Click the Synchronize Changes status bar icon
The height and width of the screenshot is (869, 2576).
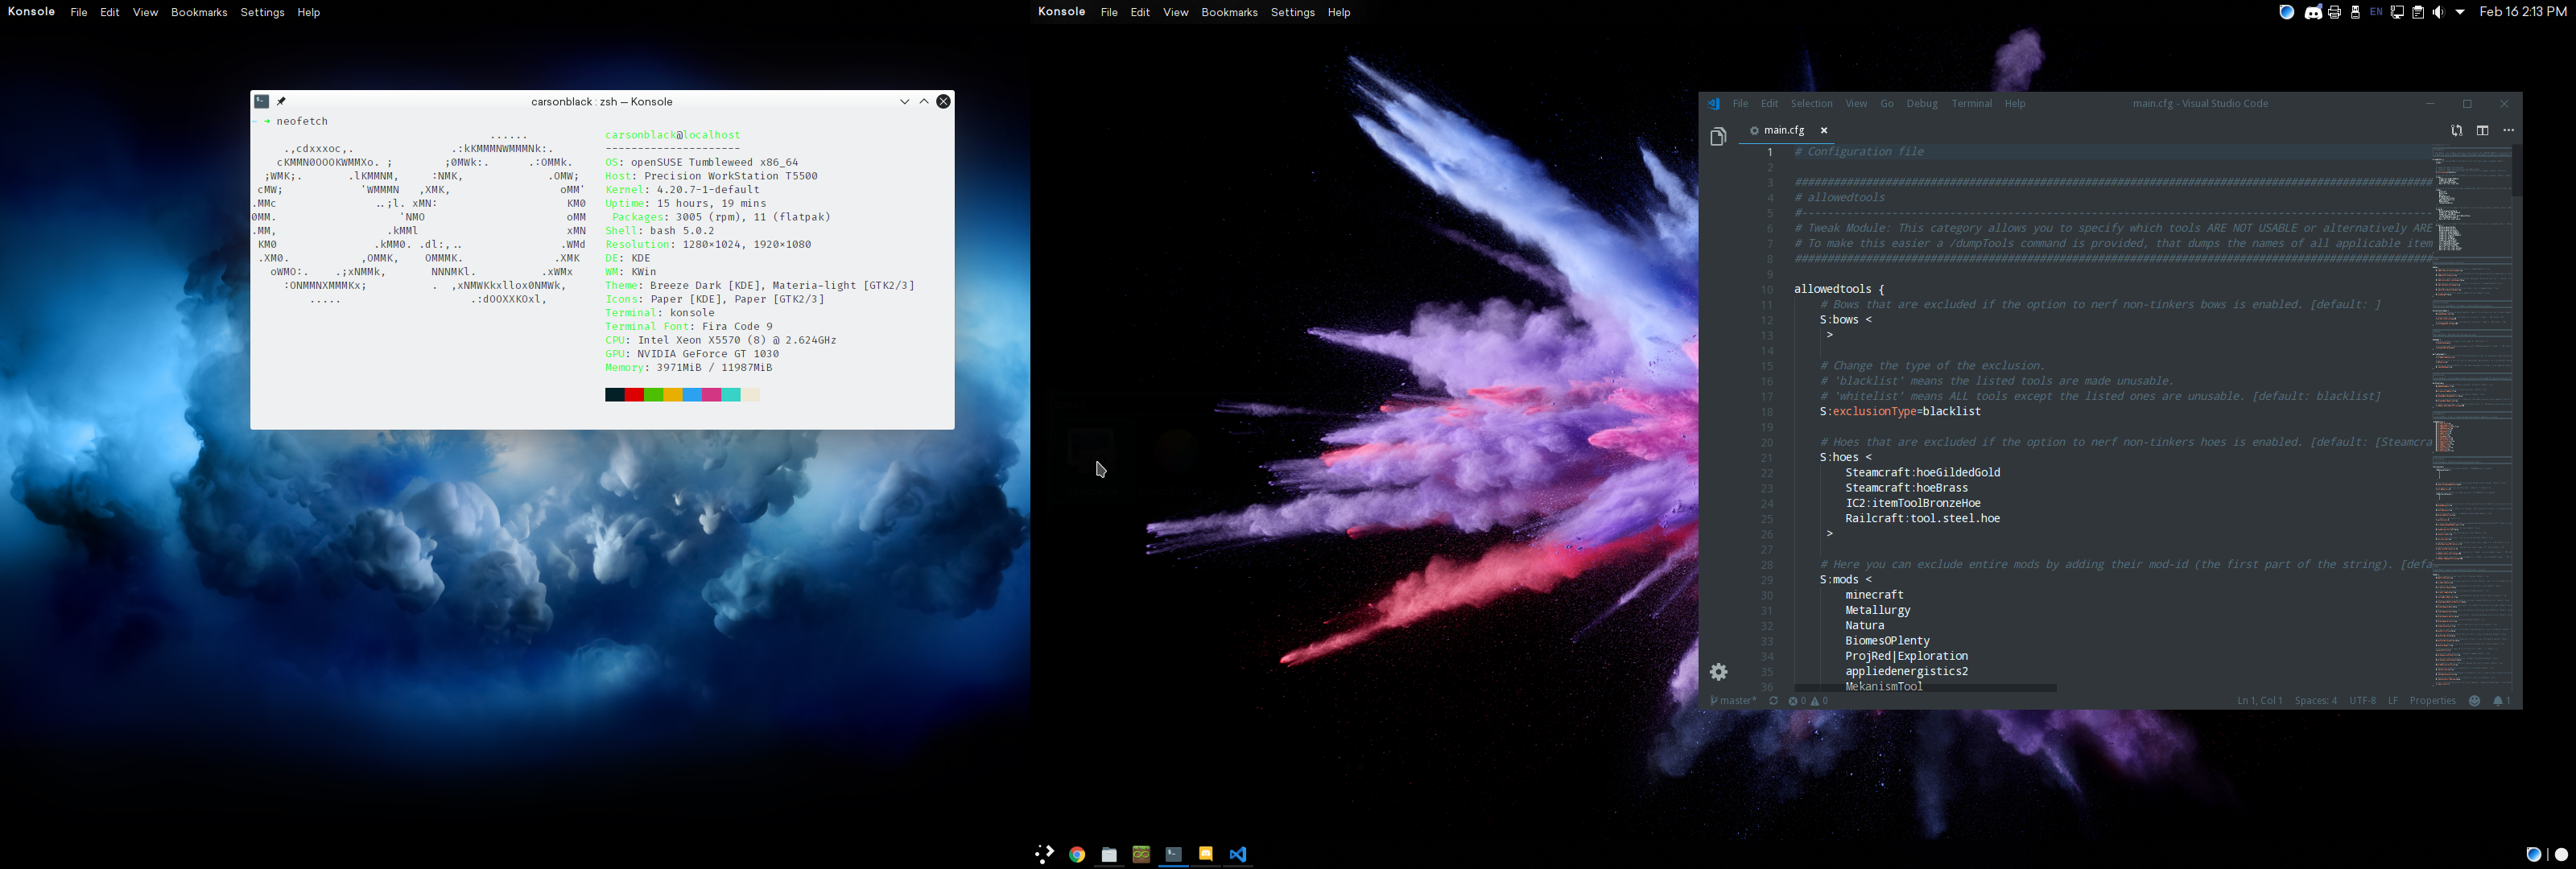[x=1774, y=701]
